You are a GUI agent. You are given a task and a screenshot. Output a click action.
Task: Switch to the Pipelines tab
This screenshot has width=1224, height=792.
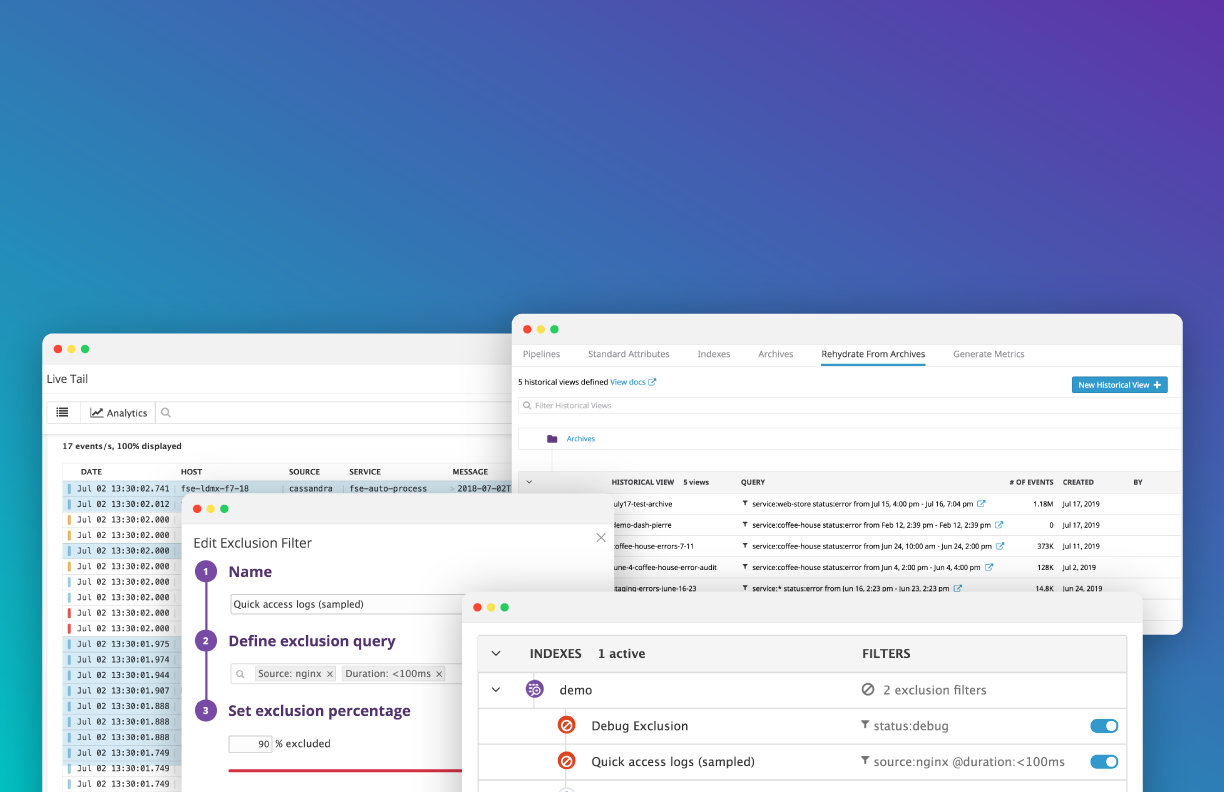click(x=541, y=354)
